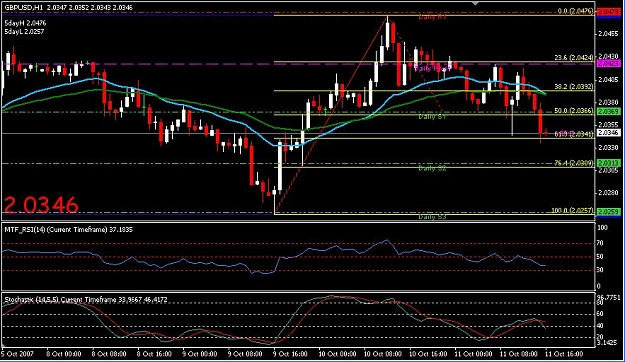Click the 30 level on RSI scale
Viewport: 625px width, 362px height.
600,270
